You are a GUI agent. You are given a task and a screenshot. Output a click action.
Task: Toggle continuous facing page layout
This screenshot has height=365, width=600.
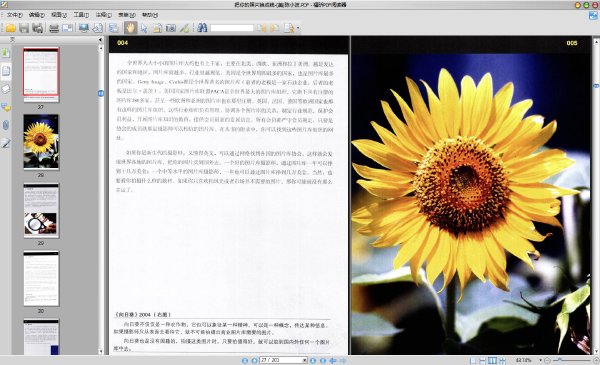tap(502, 360)
